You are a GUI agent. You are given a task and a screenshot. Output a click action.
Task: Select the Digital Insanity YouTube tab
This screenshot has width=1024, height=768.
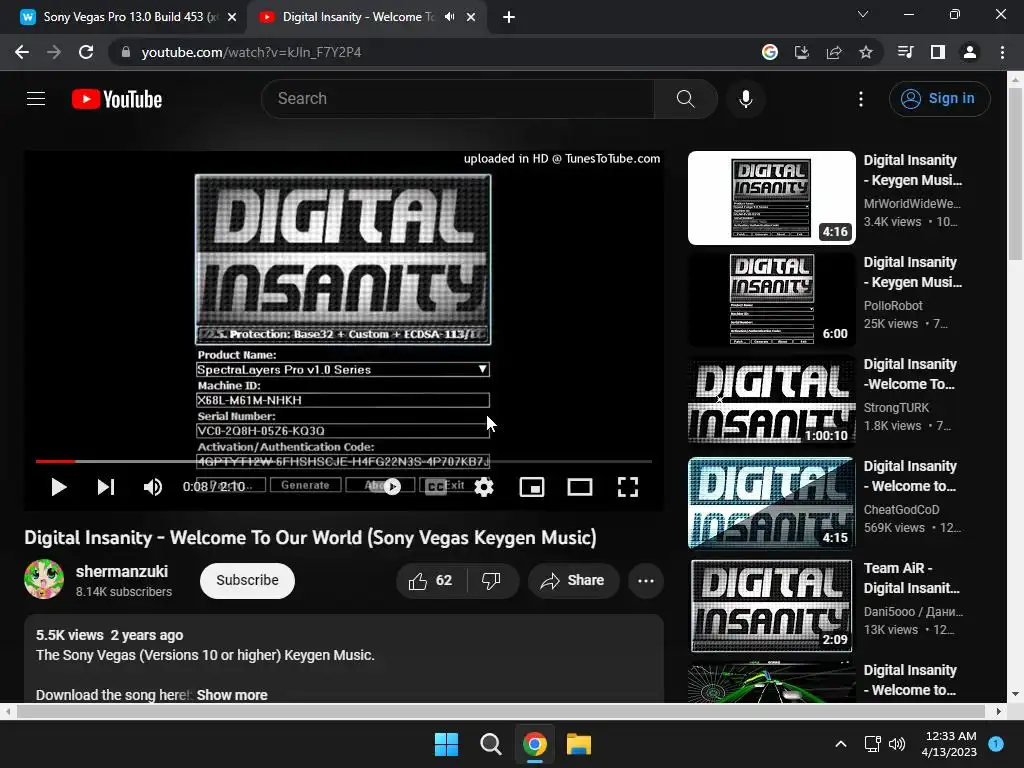point(356,17)
